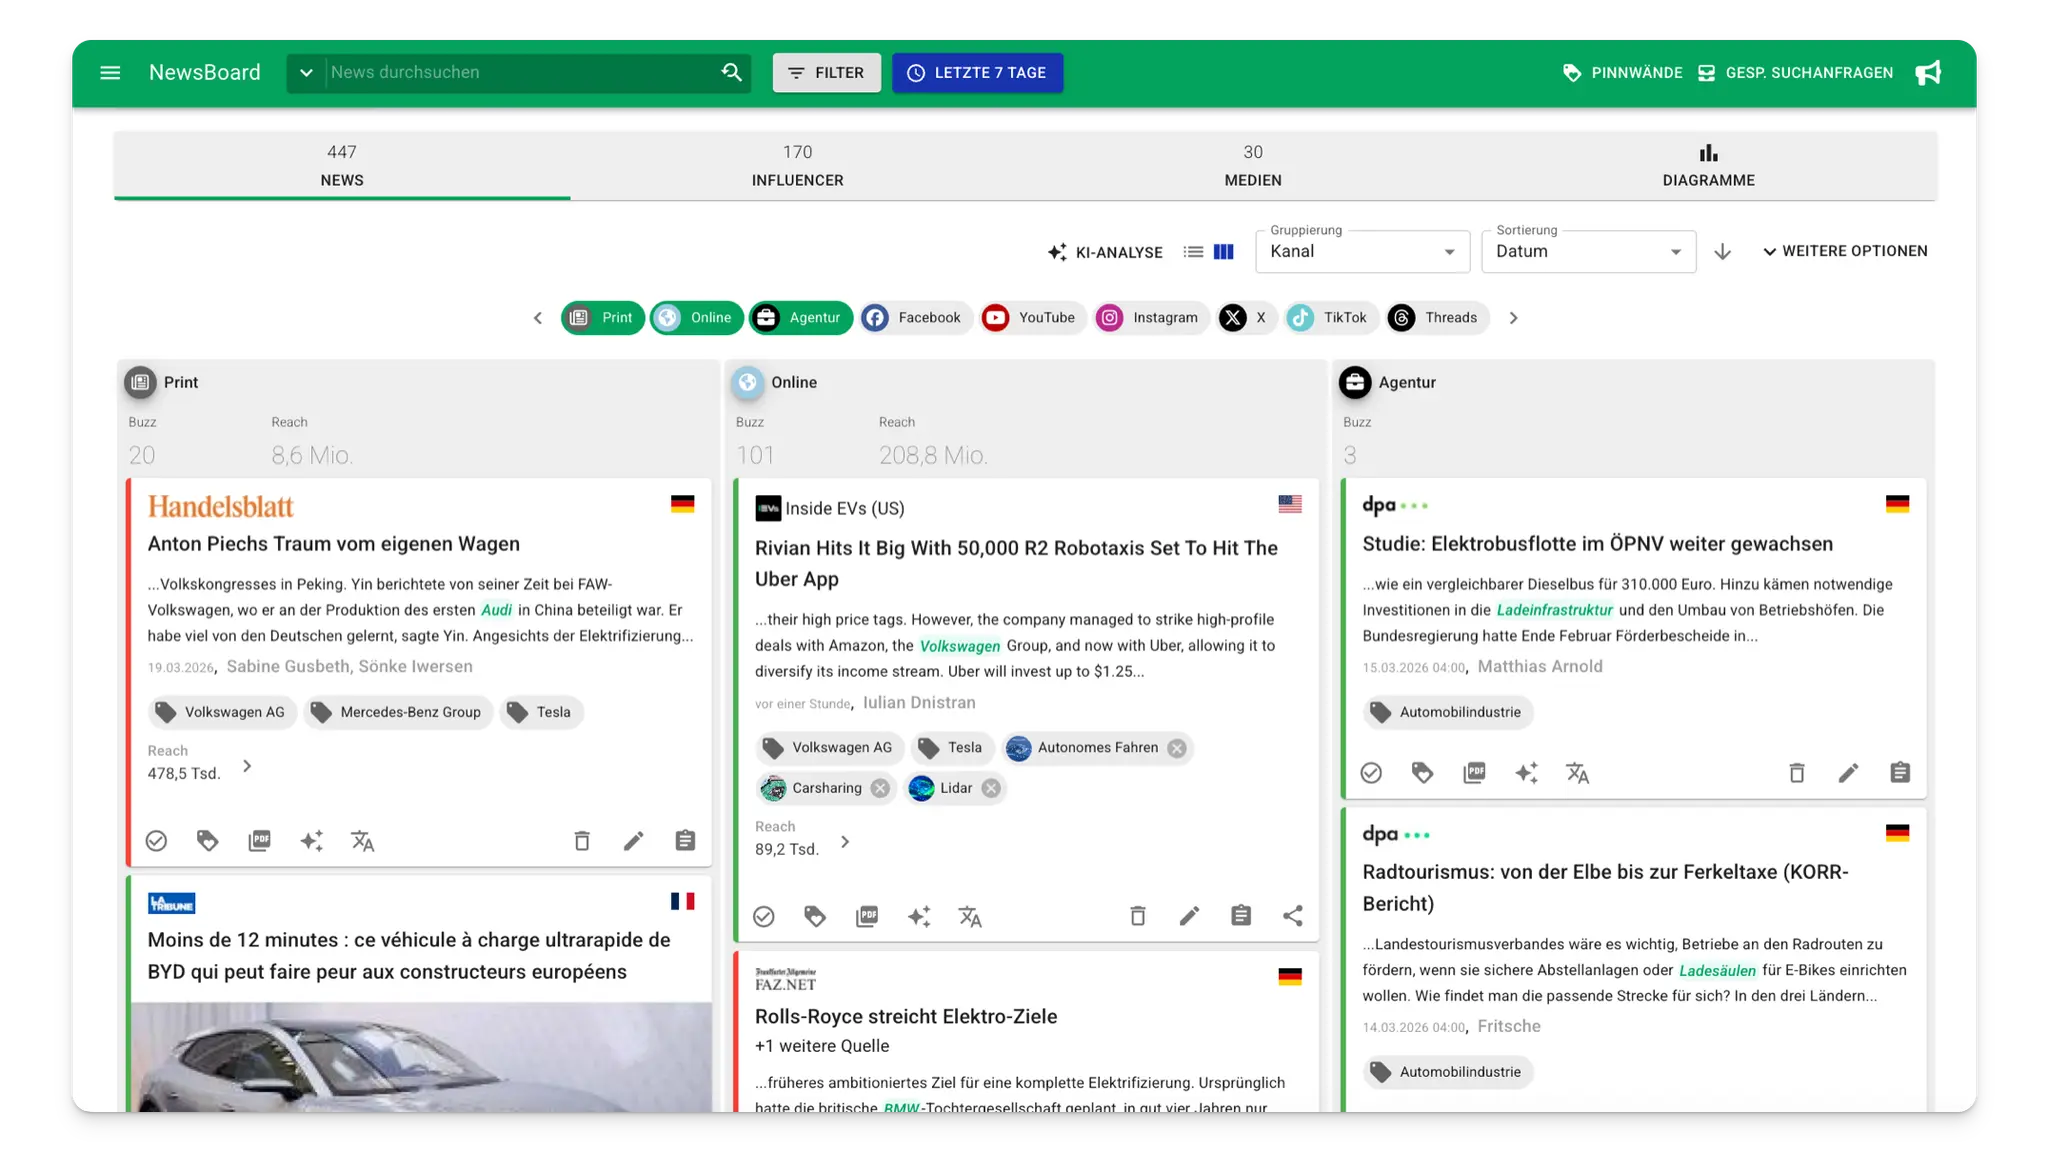
Task: Edit the Handelsblatt article
Action: click(633, 841)
